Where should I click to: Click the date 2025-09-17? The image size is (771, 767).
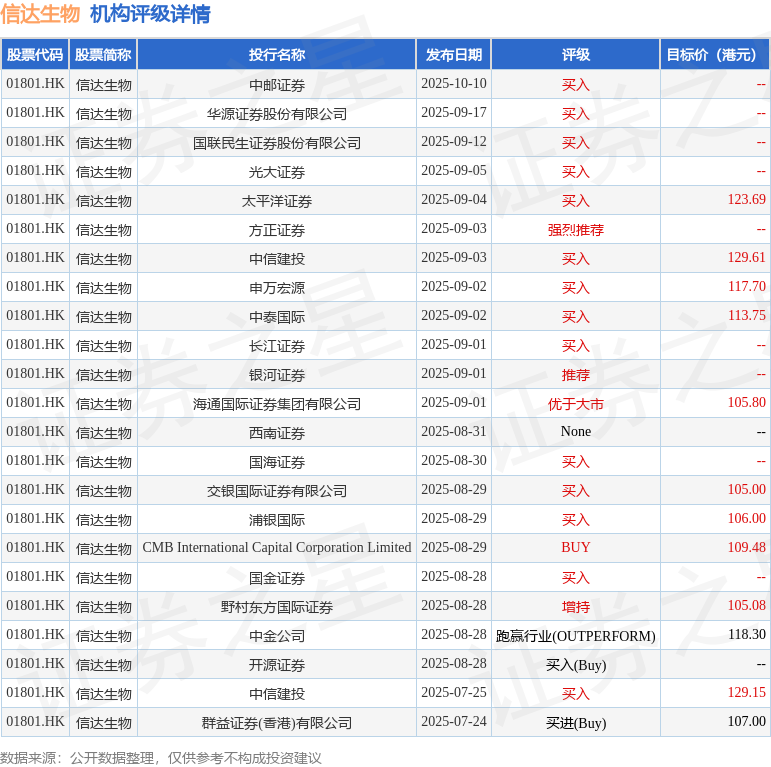tap(454, 113)
